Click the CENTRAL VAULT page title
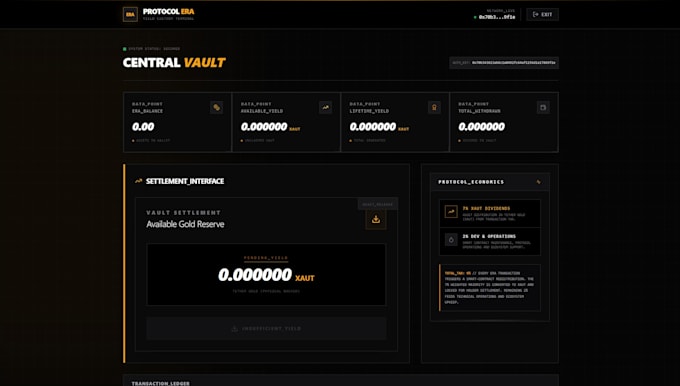The width and height of the screenshot is (680, 386). [174, 62]
